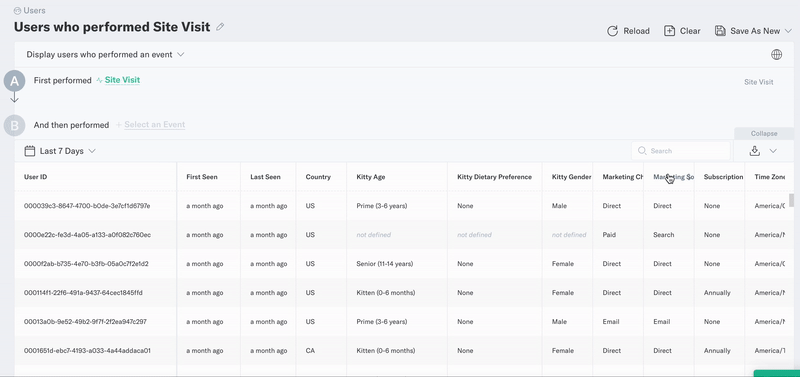Click the vertical scrollbar thumb of the table
The image size is (800, 377).
(x=791, y=200)
